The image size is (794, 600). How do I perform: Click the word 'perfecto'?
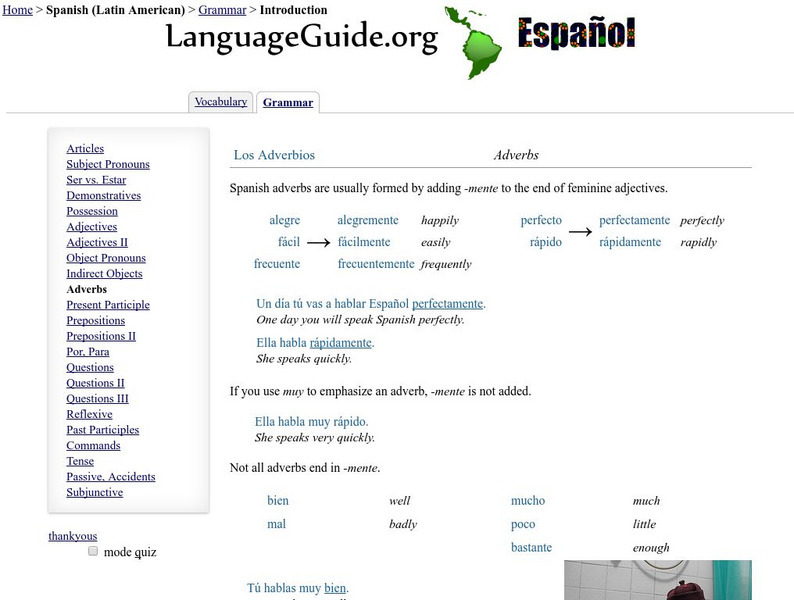[541, 221]
